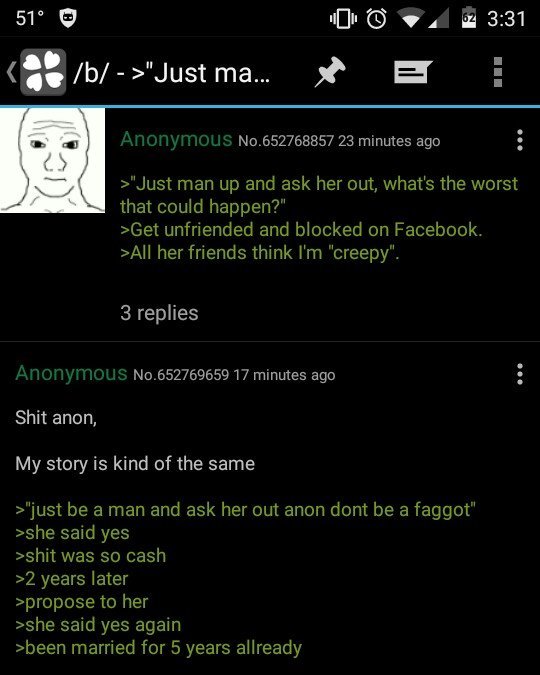Screen dimensions: 540x675
Task: Open options menu for post No.652768857
Action: tap(520, 140)
